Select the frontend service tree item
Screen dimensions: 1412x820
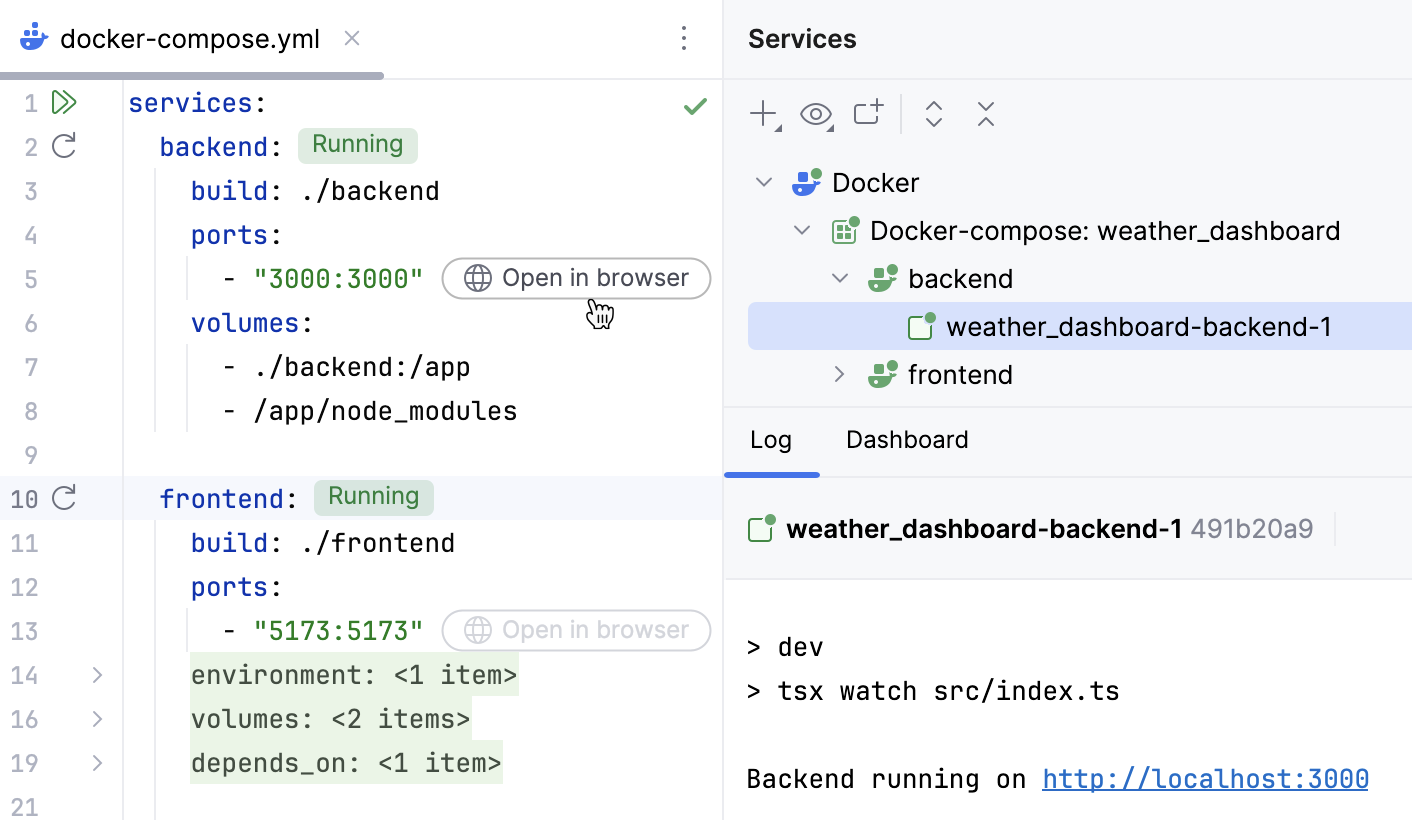(x=960, y=375)
